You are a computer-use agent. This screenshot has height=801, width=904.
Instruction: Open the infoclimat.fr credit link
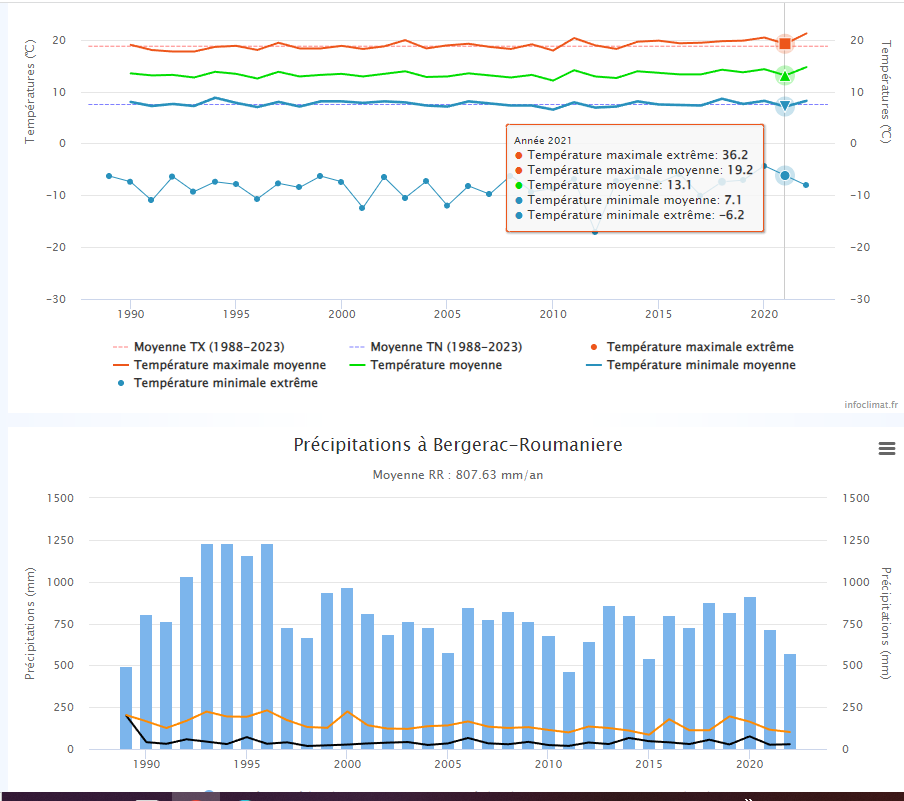pyautogui.click(x=871, y=404)
